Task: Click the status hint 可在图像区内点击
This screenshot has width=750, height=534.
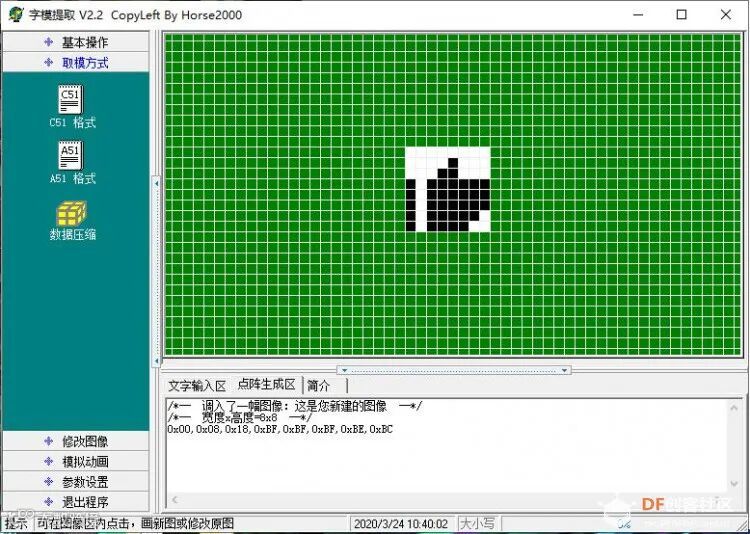Action: coord(136,523)
